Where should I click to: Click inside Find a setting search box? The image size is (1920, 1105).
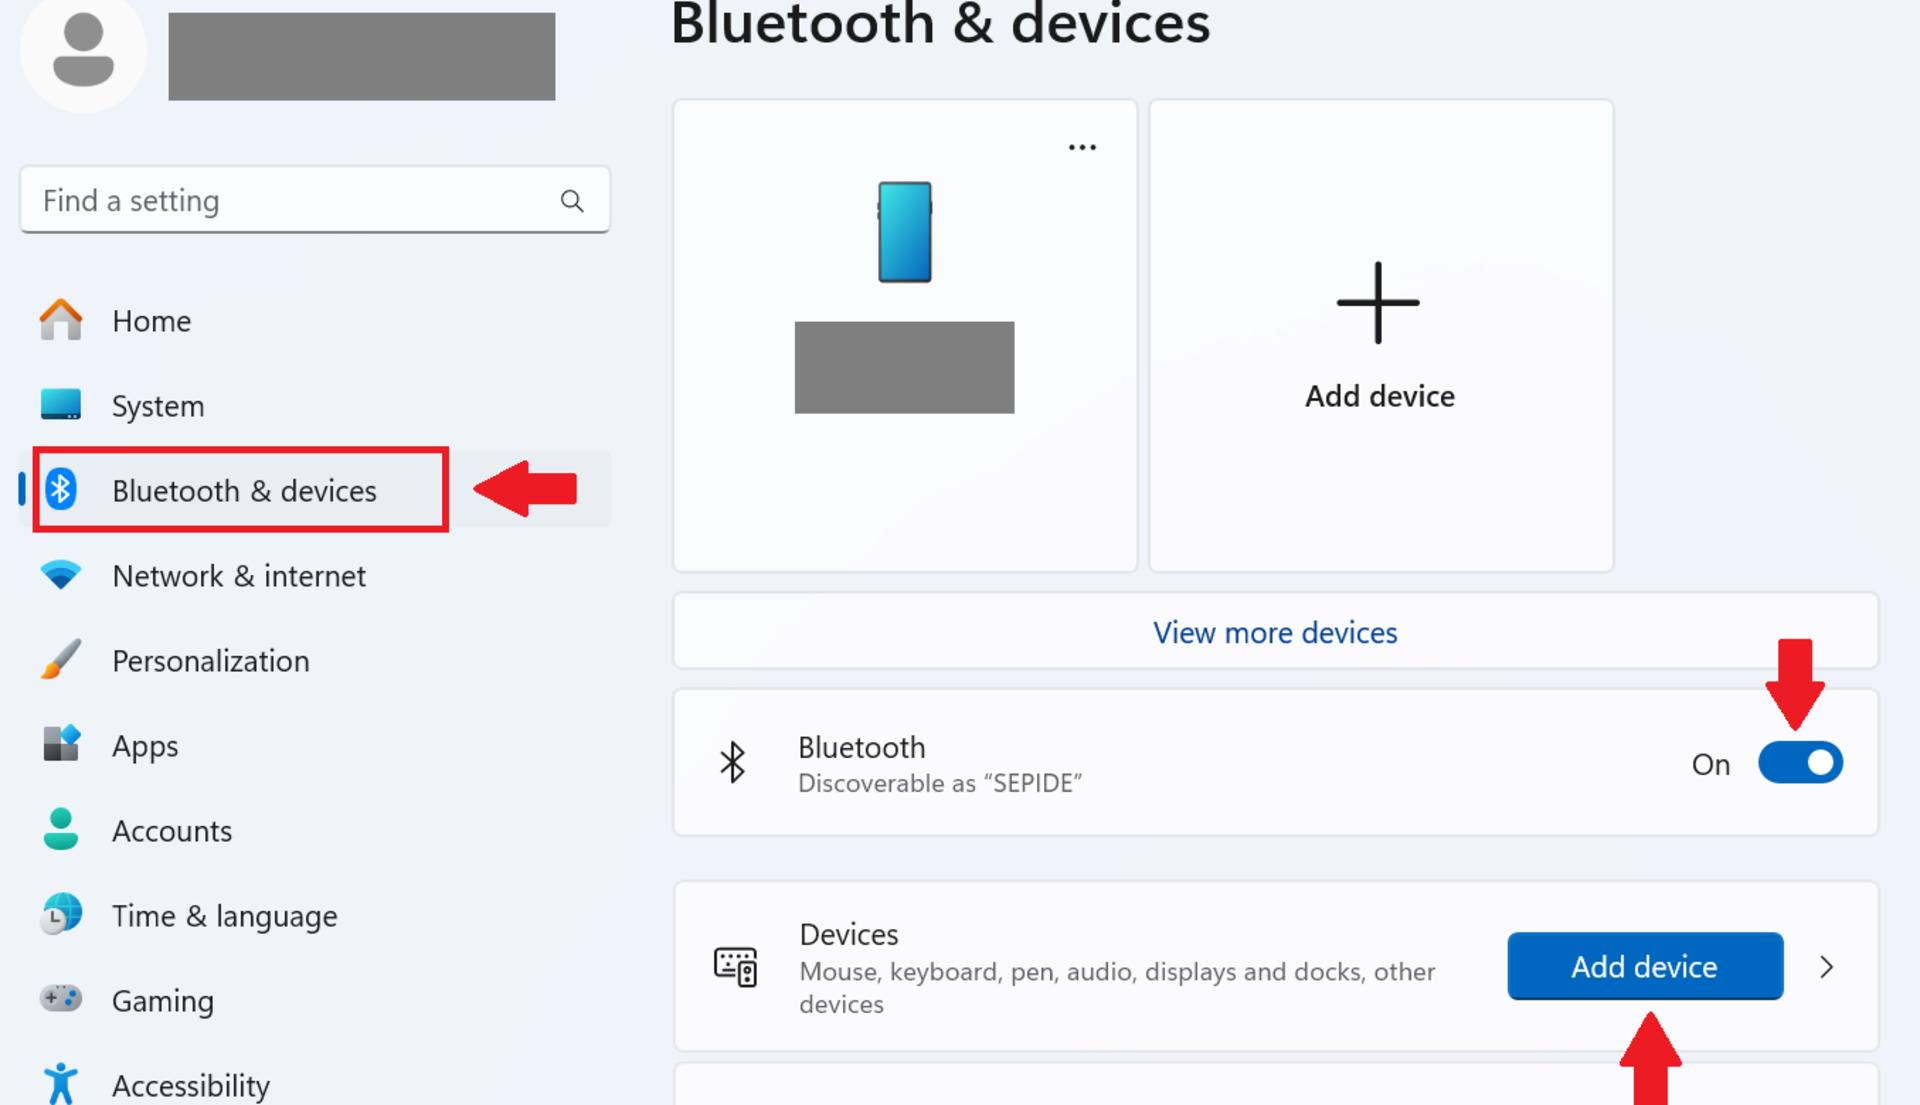(315, 200)
